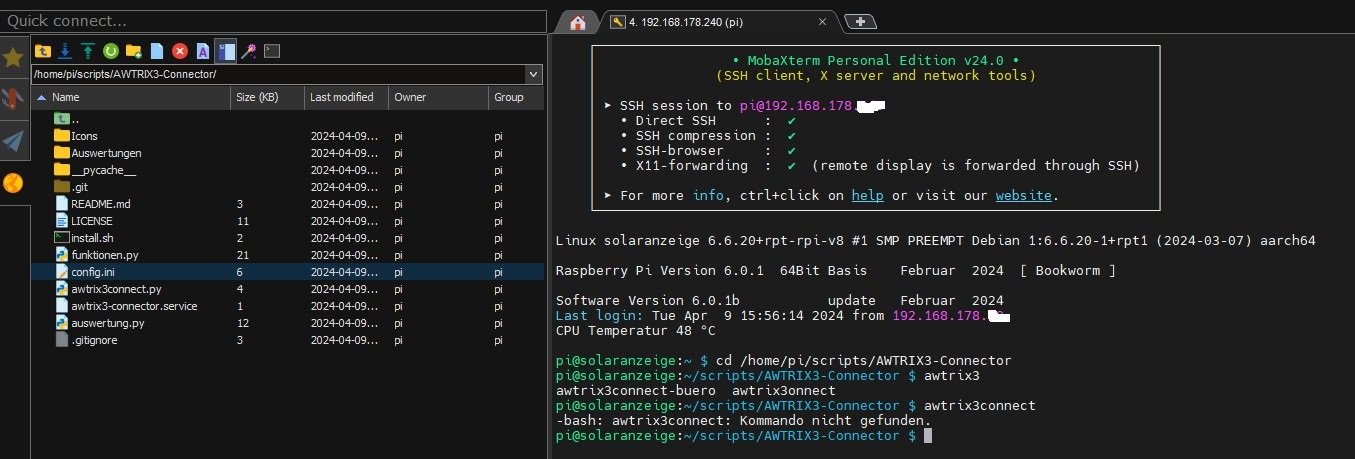Image resolution: width=1355 pixels, height=459 pixels.
Task: Click the Quick connect input field
Action: pos(272,20)
